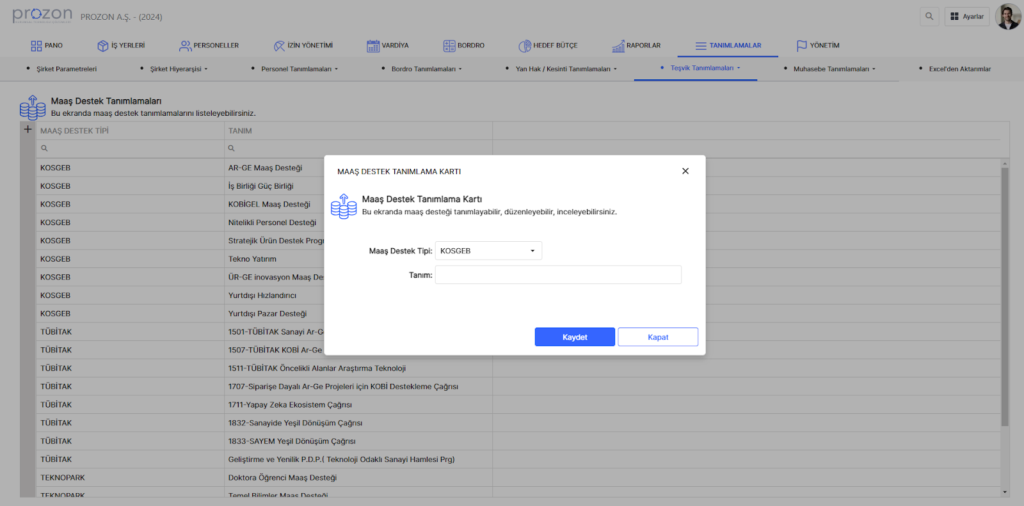Open the Ayarlar settings button
Screen dimensions: 1024x506
coord(966,17)
